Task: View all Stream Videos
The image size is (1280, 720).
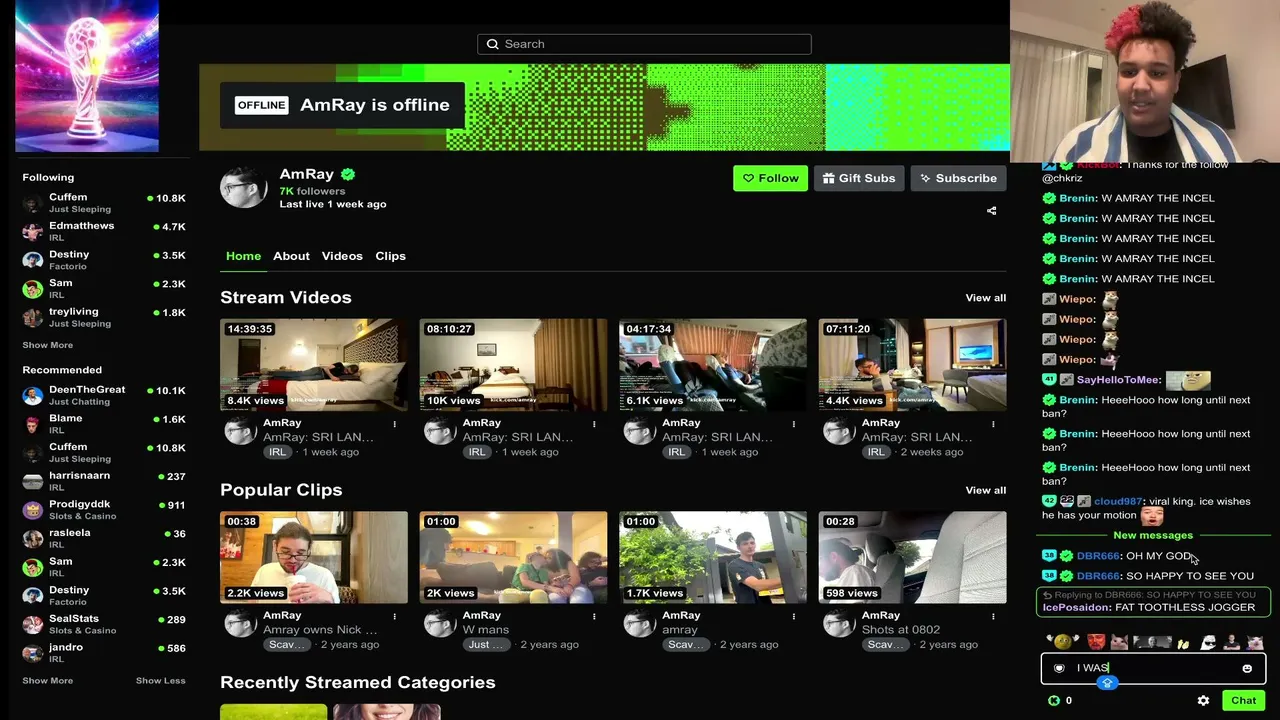Action: [x=986, y=298]
